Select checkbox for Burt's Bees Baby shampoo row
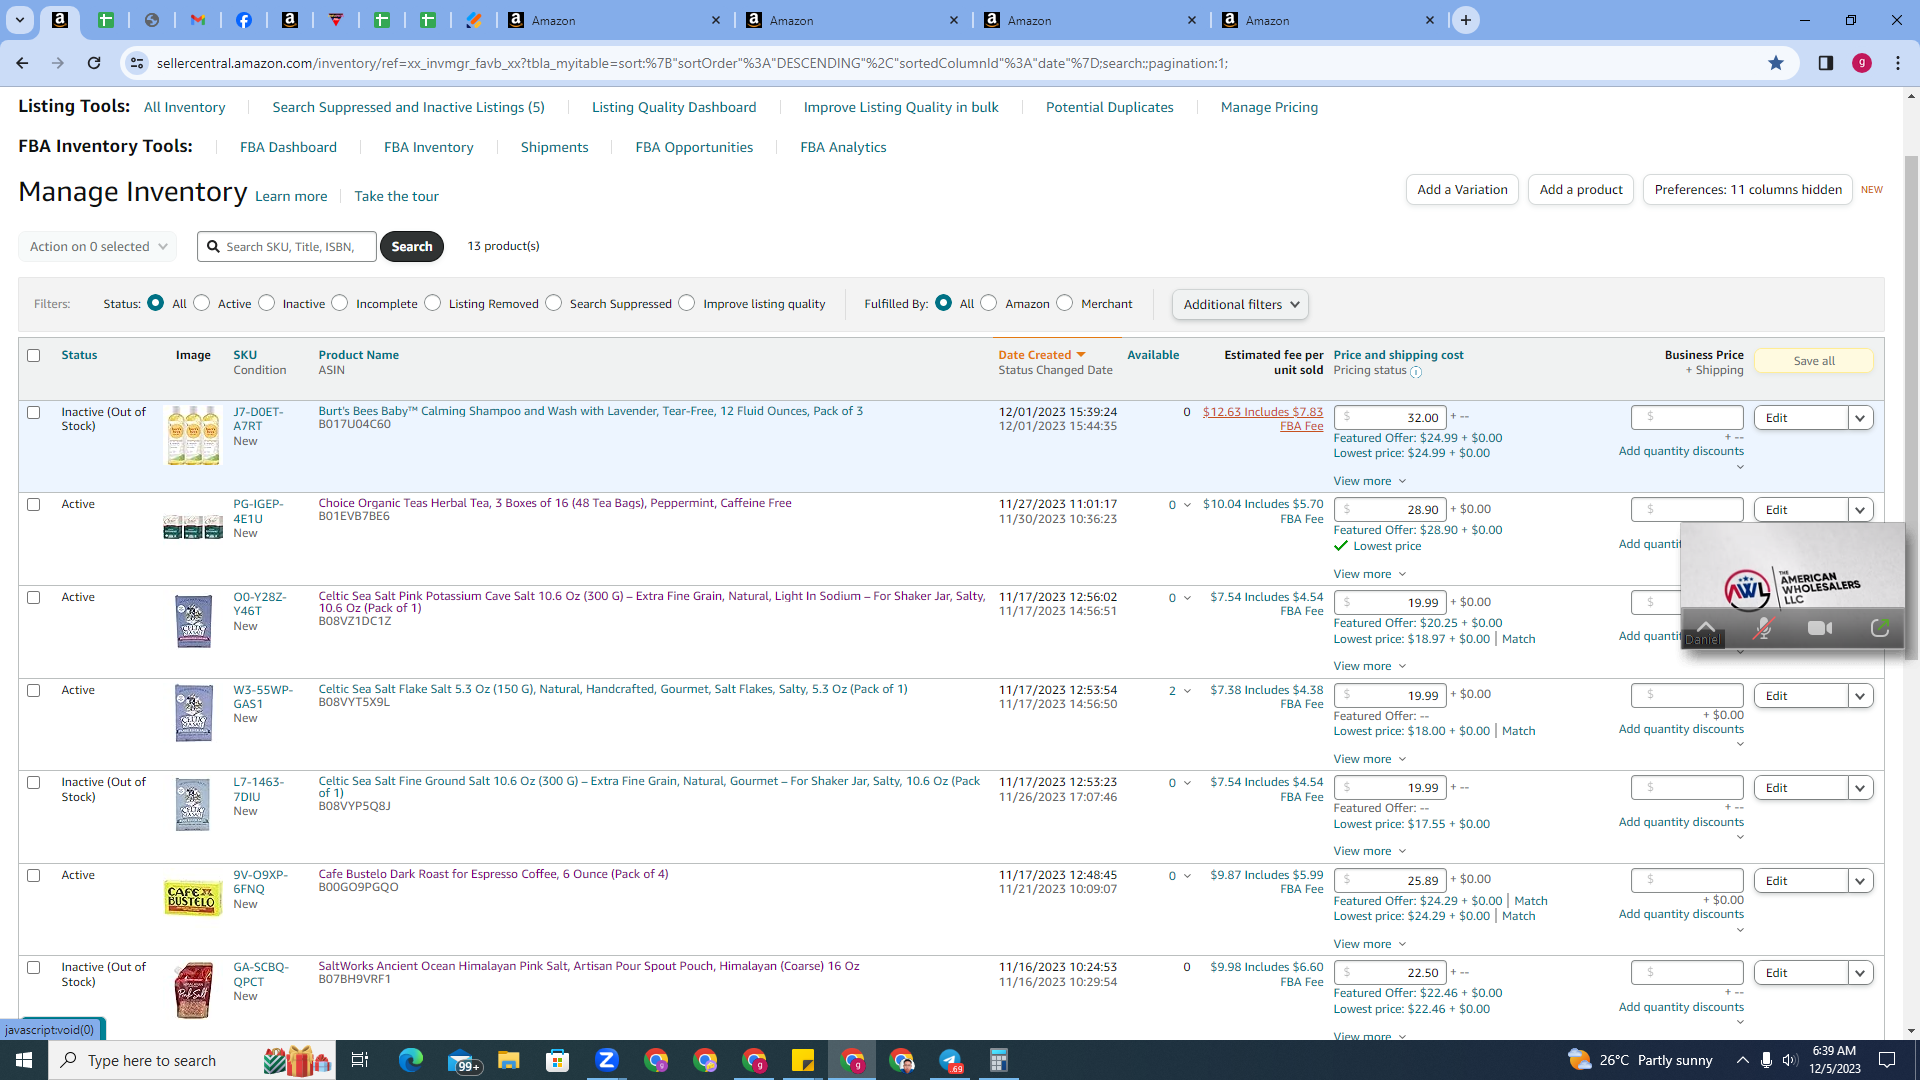This screenshot has height=1080, width=1920. coord(34,412)
